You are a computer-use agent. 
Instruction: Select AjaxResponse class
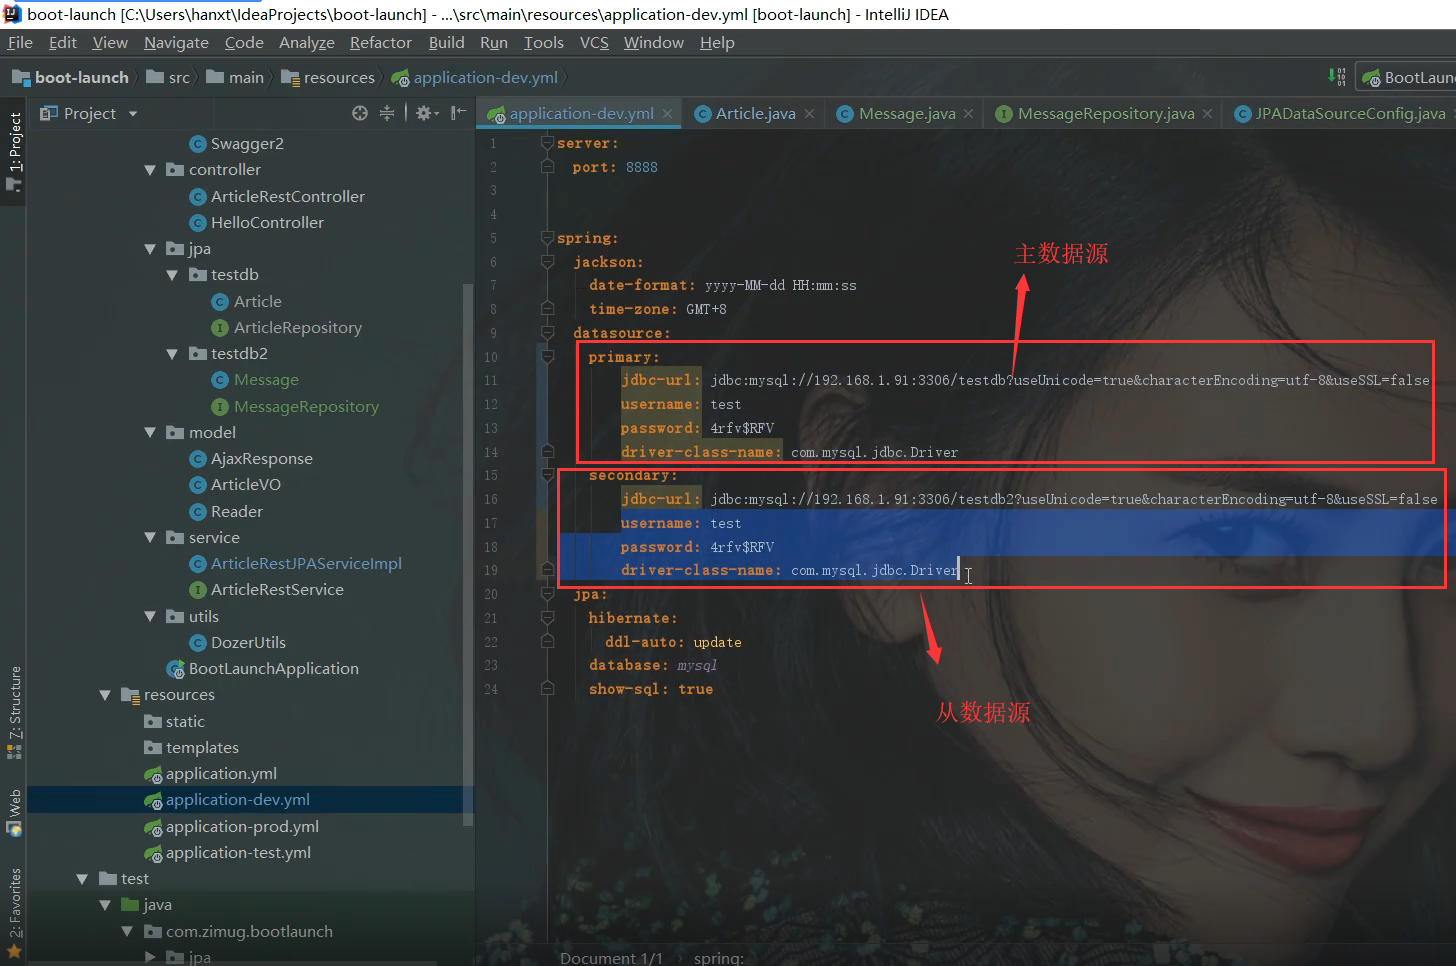tap(251, 459)
